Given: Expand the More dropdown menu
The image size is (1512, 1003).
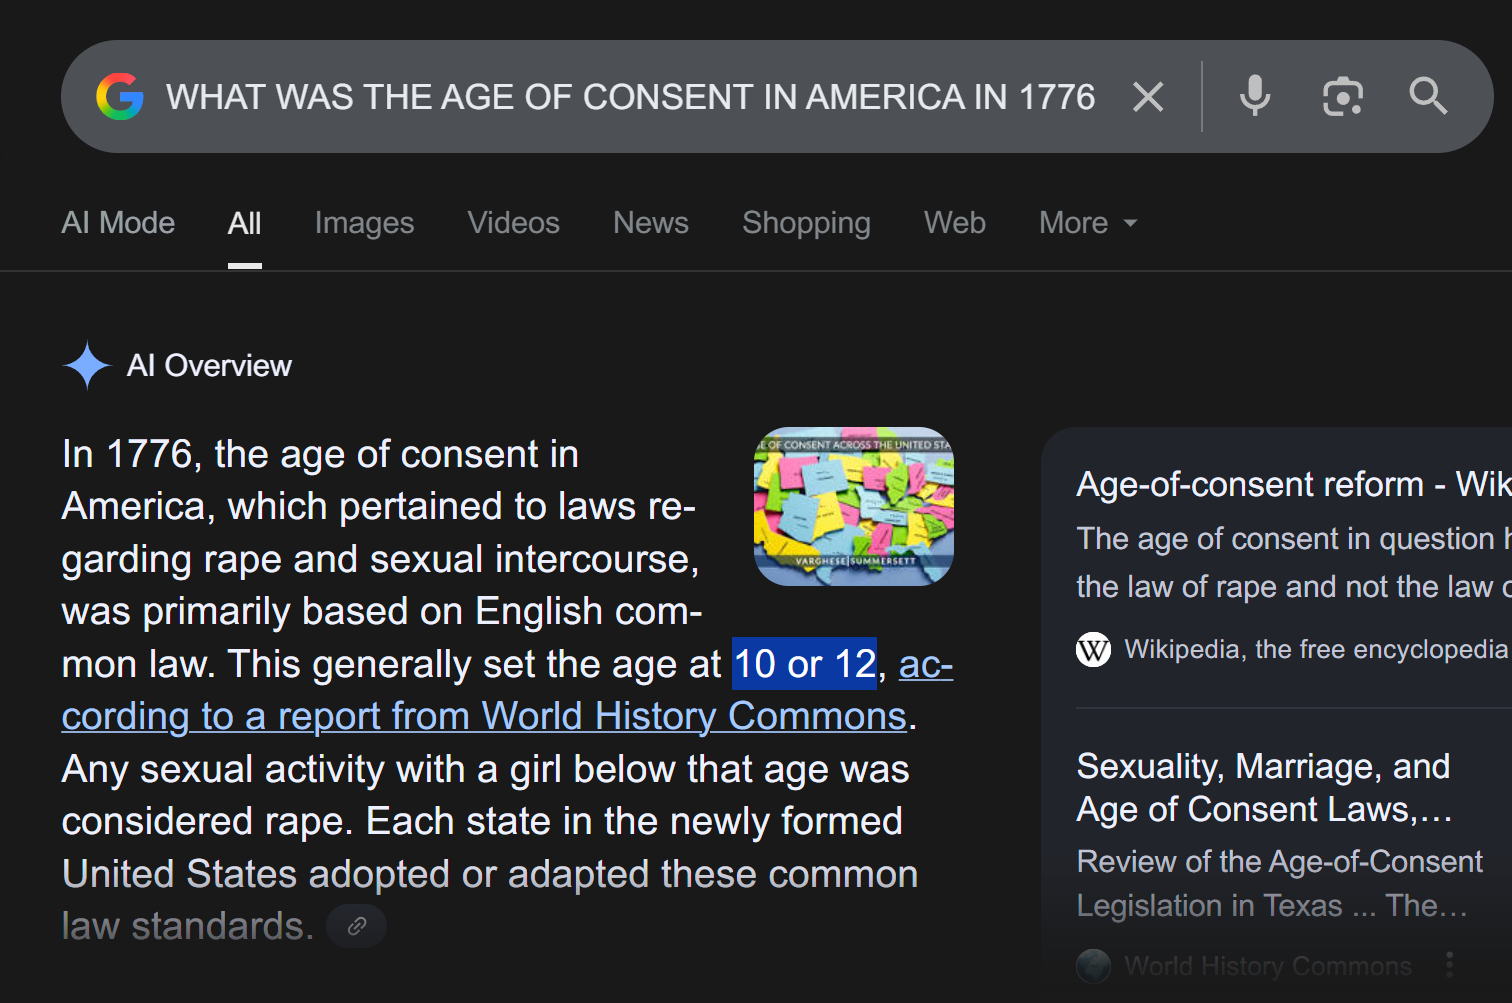Looking at the screenshot, I should (x=1088, y=222).
